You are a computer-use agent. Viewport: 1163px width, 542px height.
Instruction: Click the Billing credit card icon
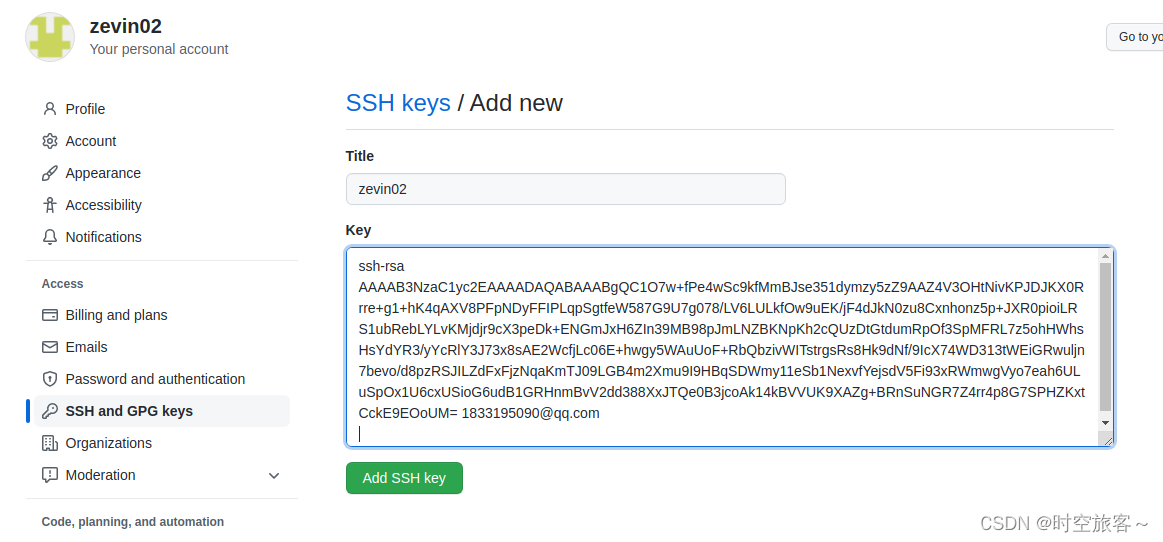(50, 315)
